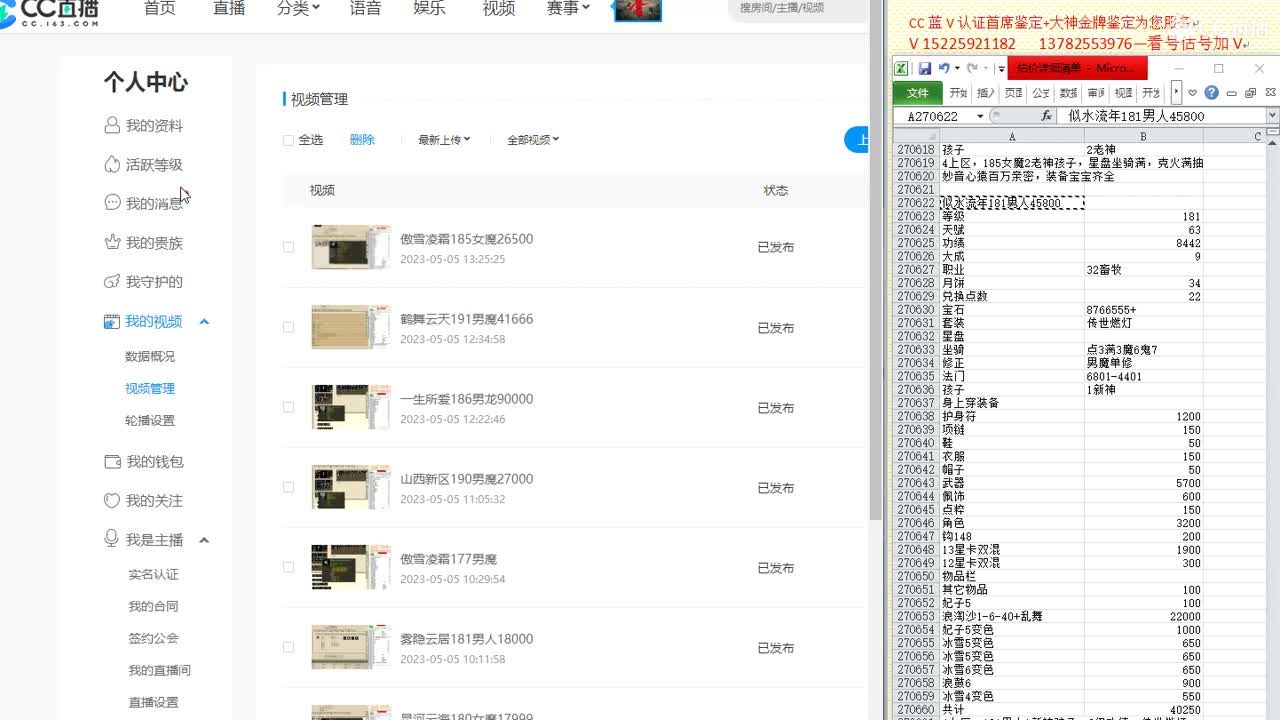
Task: Check the box for 一生所爱186男龙90000
Action: 288,407
